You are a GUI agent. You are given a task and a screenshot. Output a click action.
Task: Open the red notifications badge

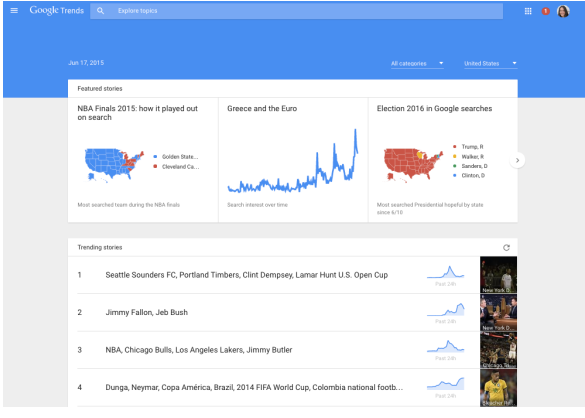point(545,11)
